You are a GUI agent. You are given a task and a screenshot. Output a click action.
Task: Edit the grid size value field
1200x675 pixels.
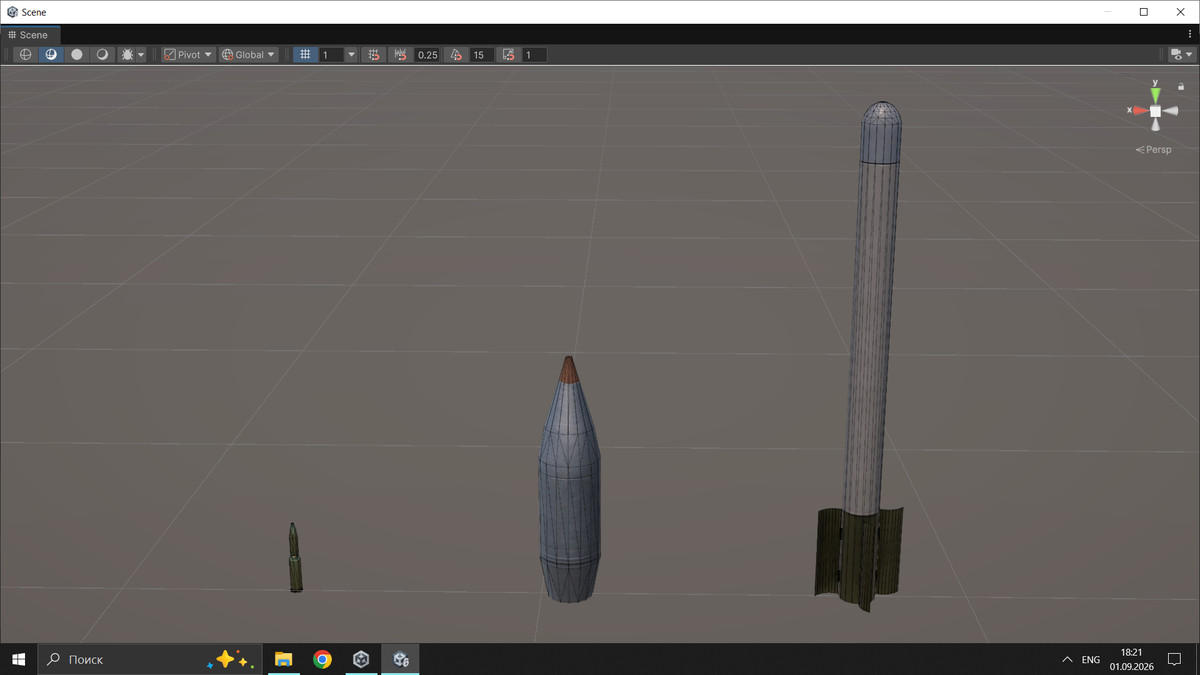point(331,55)
